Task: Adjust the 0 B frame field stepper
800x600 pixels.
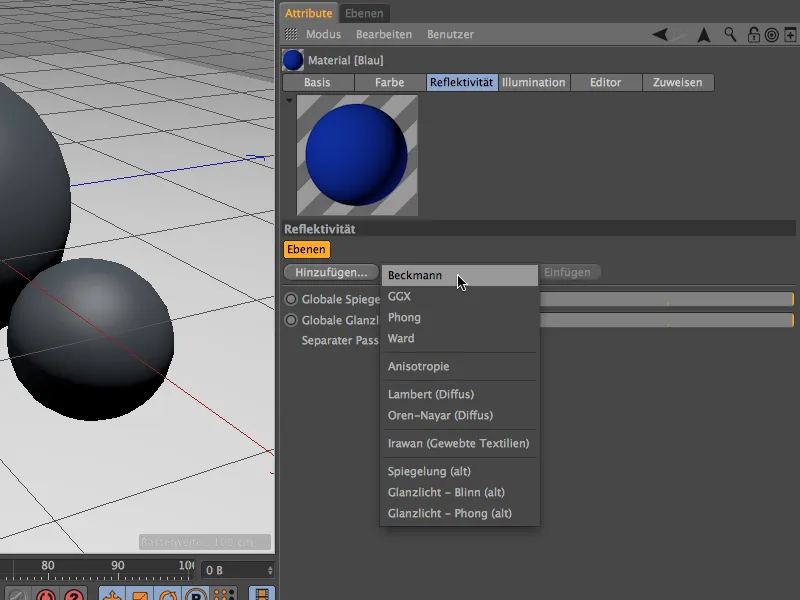Action: click(270, 570)
